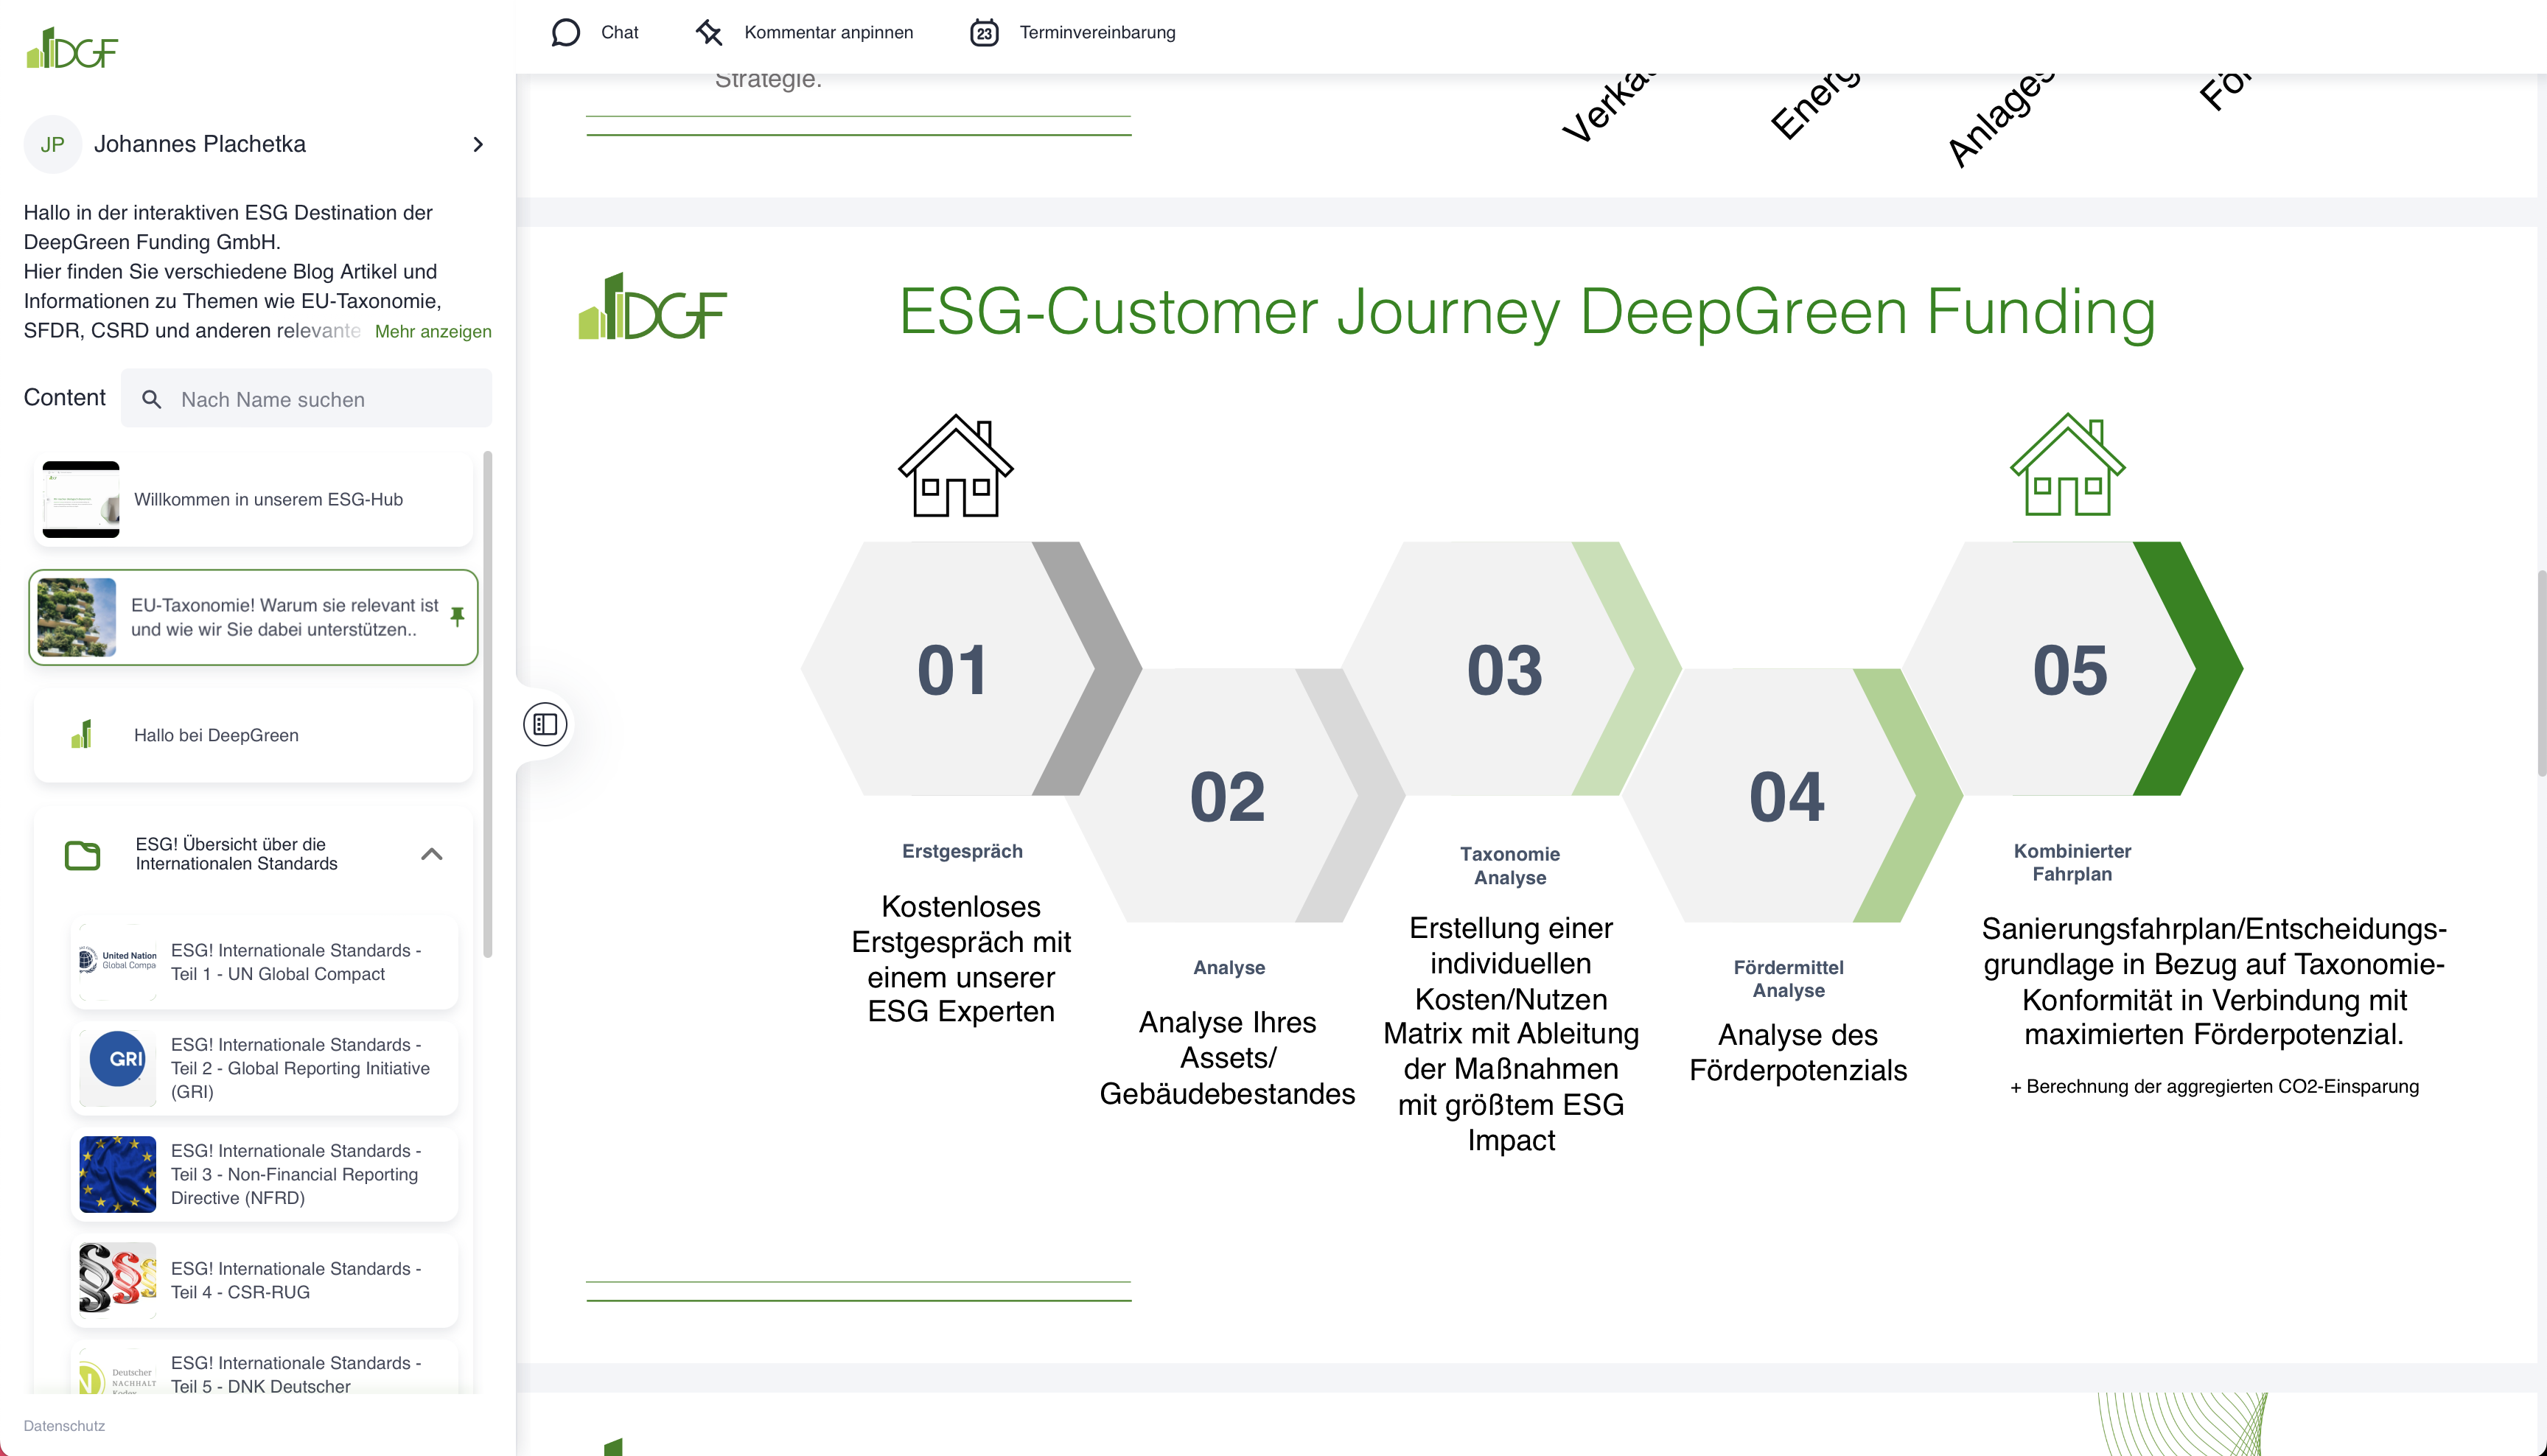Screen dimensions: 2547x1456
Task: Click the Nach Name suchen search field
Action: coord(306,399)
